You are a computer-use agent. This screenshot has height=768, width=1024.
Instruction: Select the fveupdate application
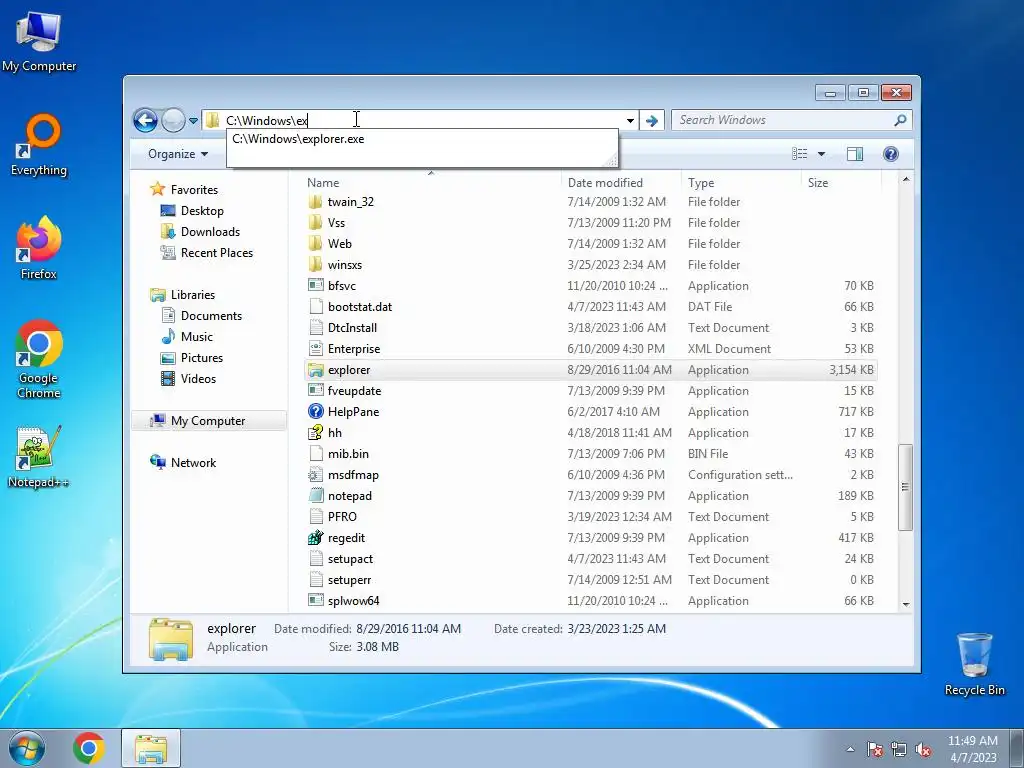(x=354, y=391)
